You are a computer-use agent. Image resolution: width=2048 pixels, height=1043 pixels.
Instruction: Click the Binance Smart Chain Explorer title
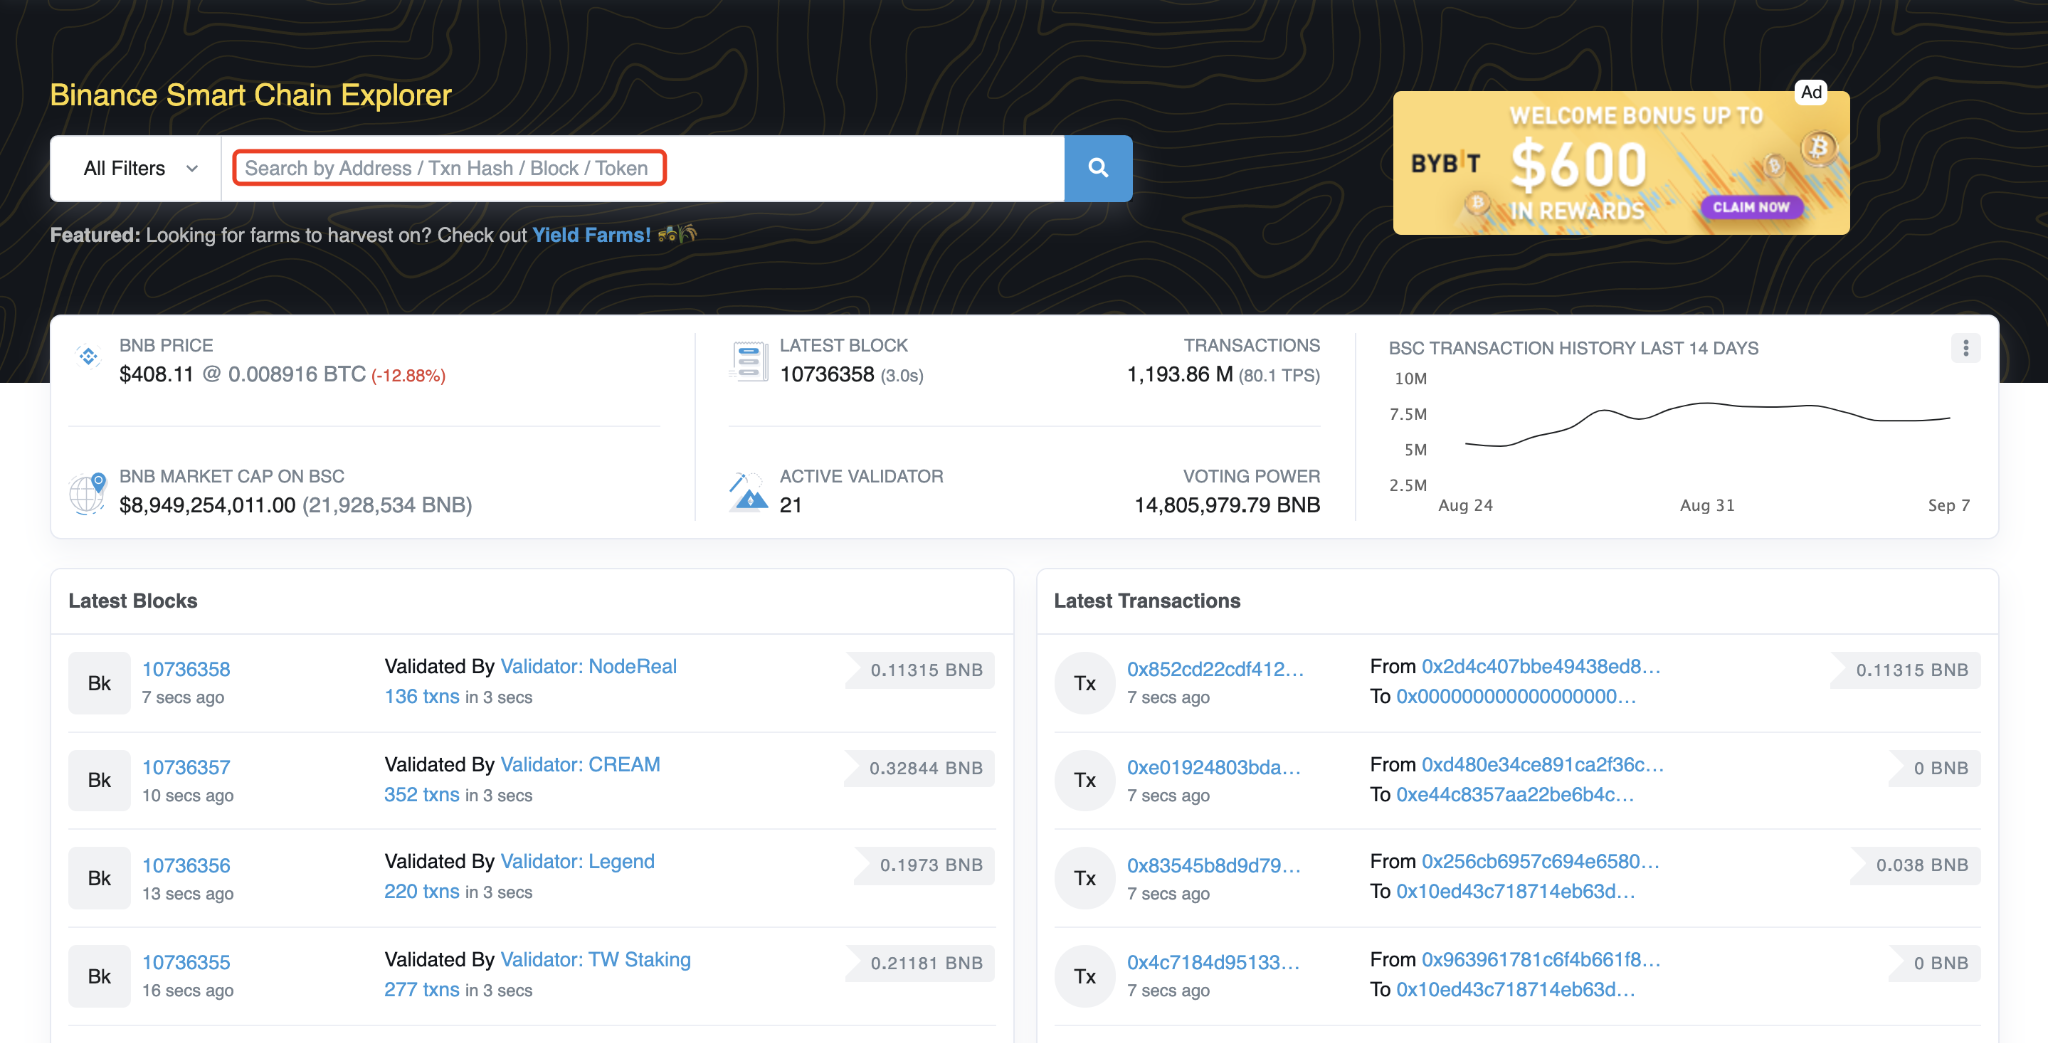click(251, 95)
